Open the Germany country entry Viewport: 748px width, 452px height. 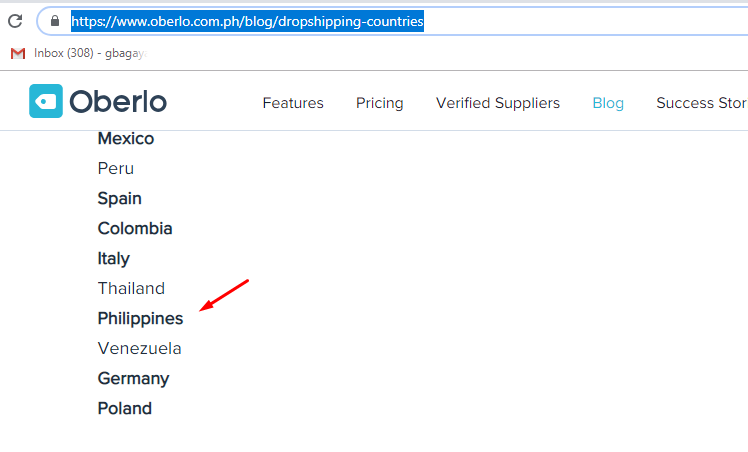pyautogui.click(x=134, y=379)
